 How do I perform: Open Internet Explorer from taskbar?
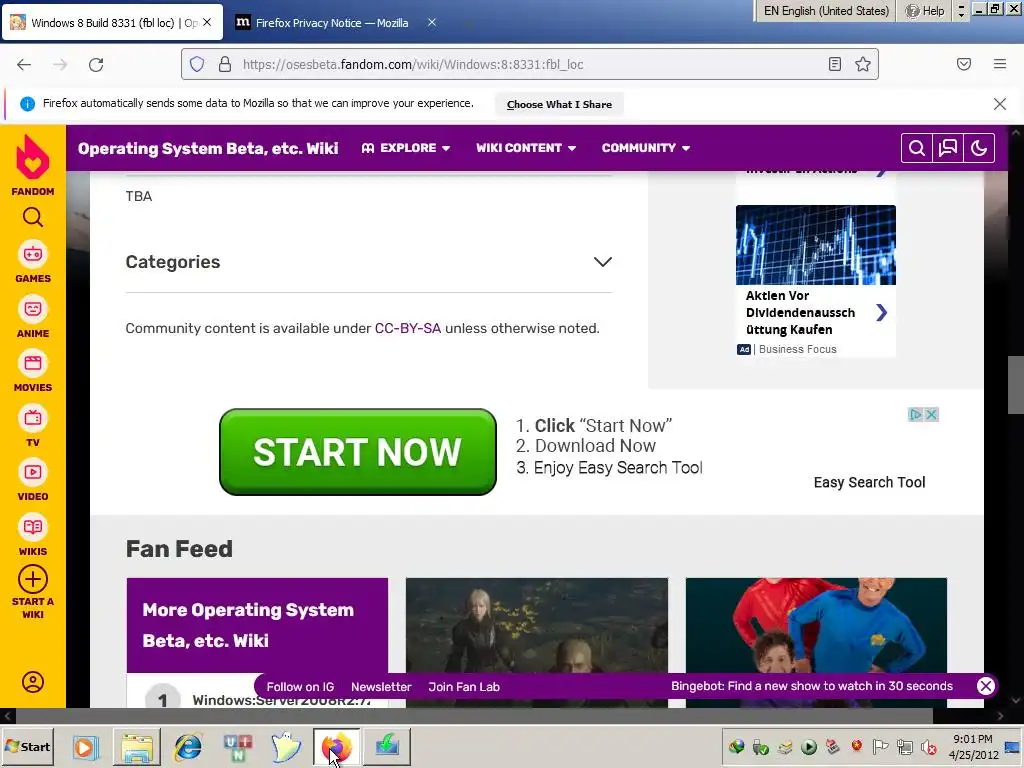188,746
